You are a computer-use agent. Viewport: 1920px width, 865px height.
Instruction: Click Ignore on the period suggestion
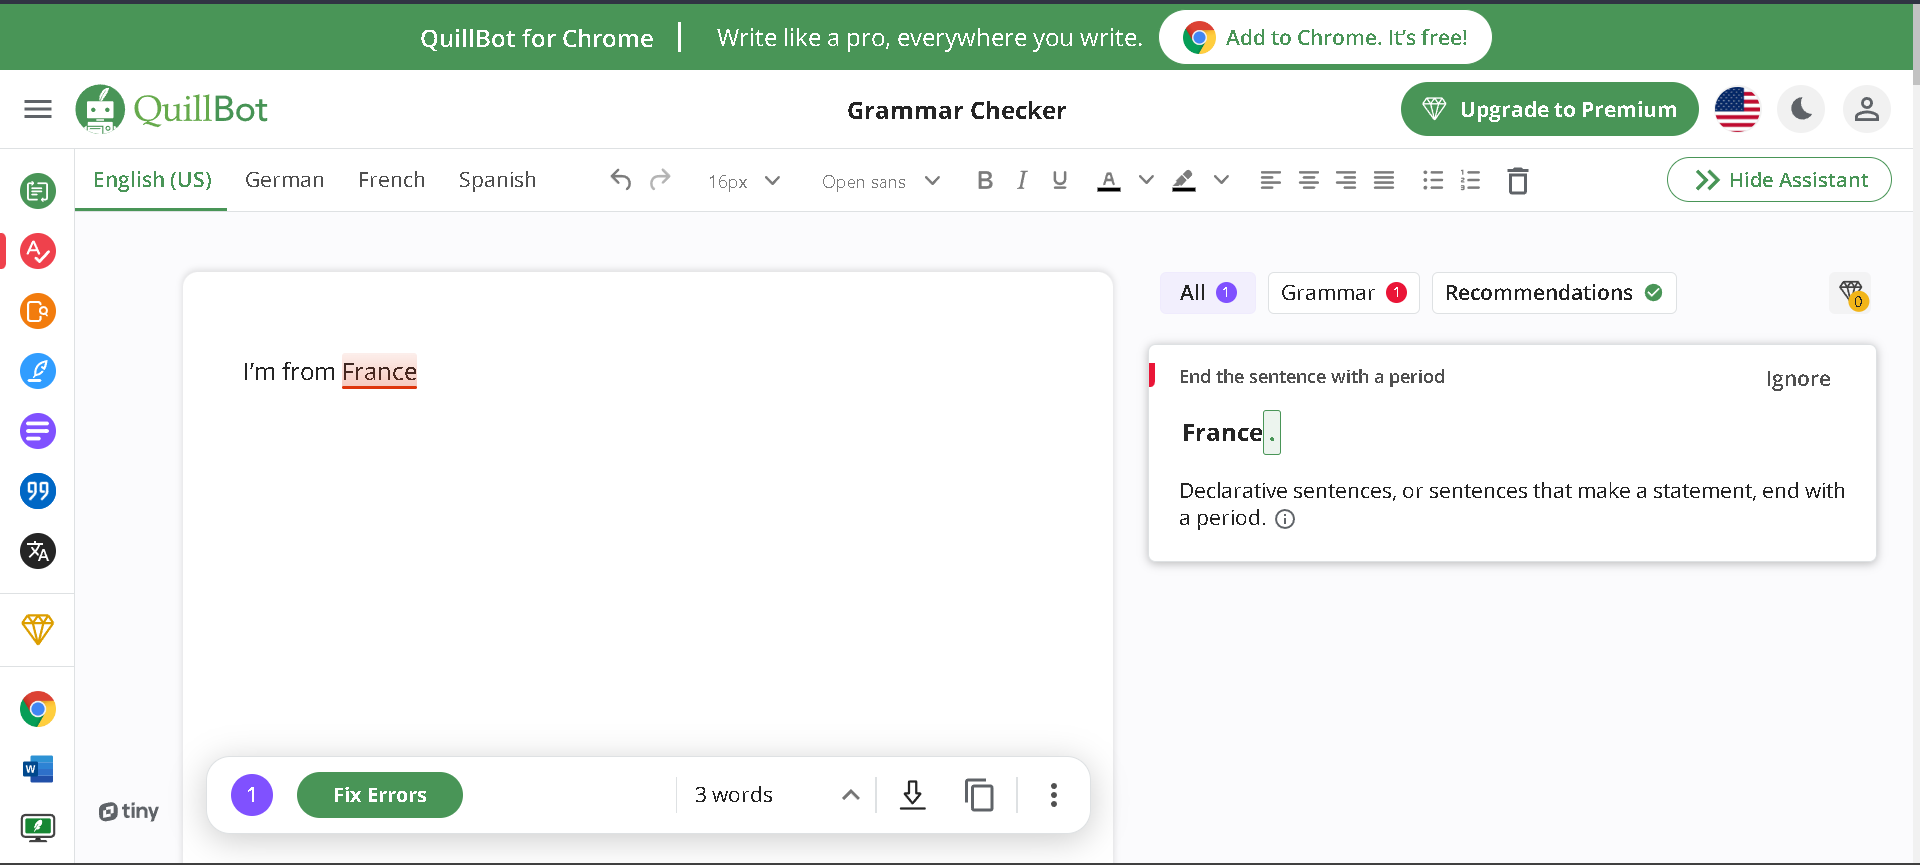(x=1797, y=379)
